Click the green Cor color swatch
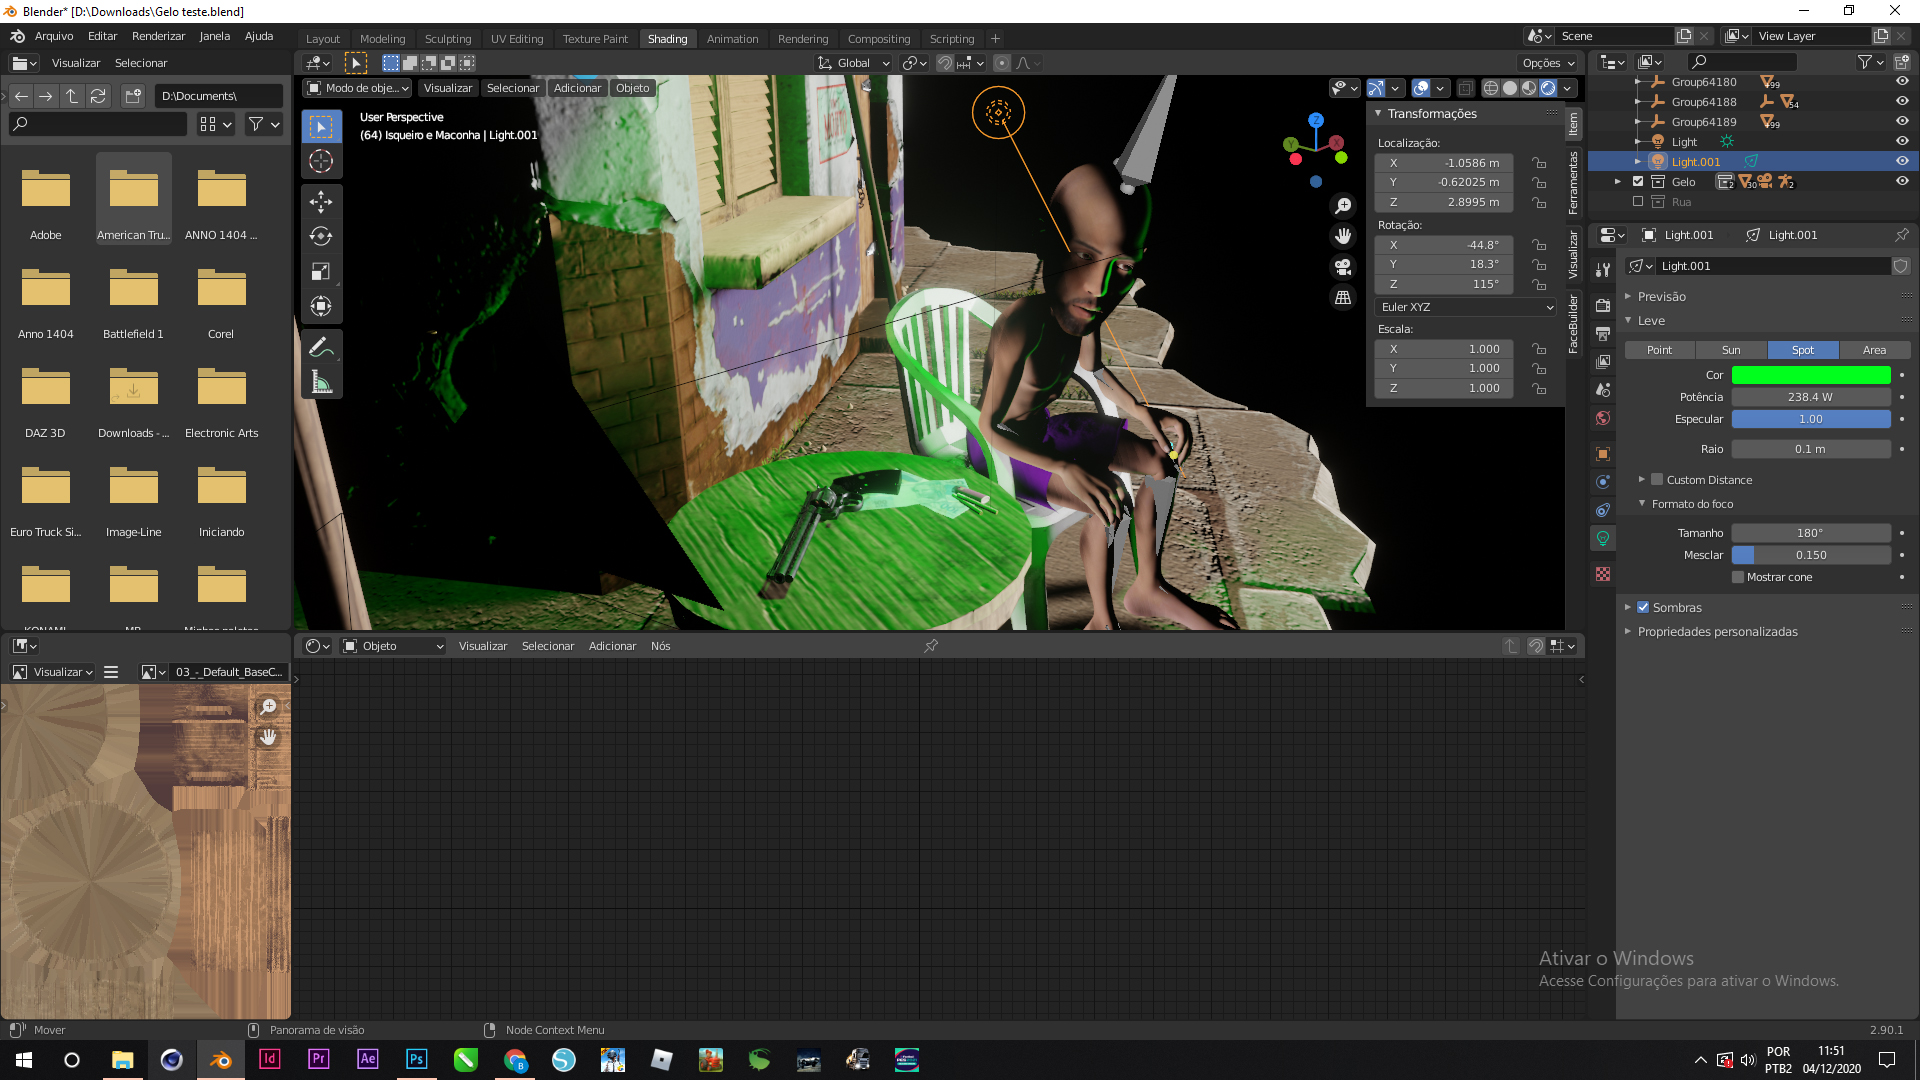Viewport: 1920px width, 1080px height. point(1811,375)
